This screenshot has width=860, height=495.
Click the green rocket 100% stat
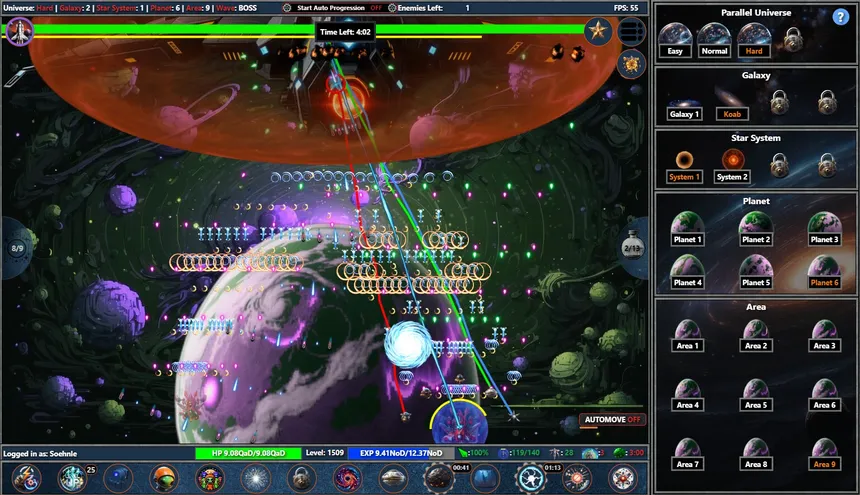(x=473, y=453)
